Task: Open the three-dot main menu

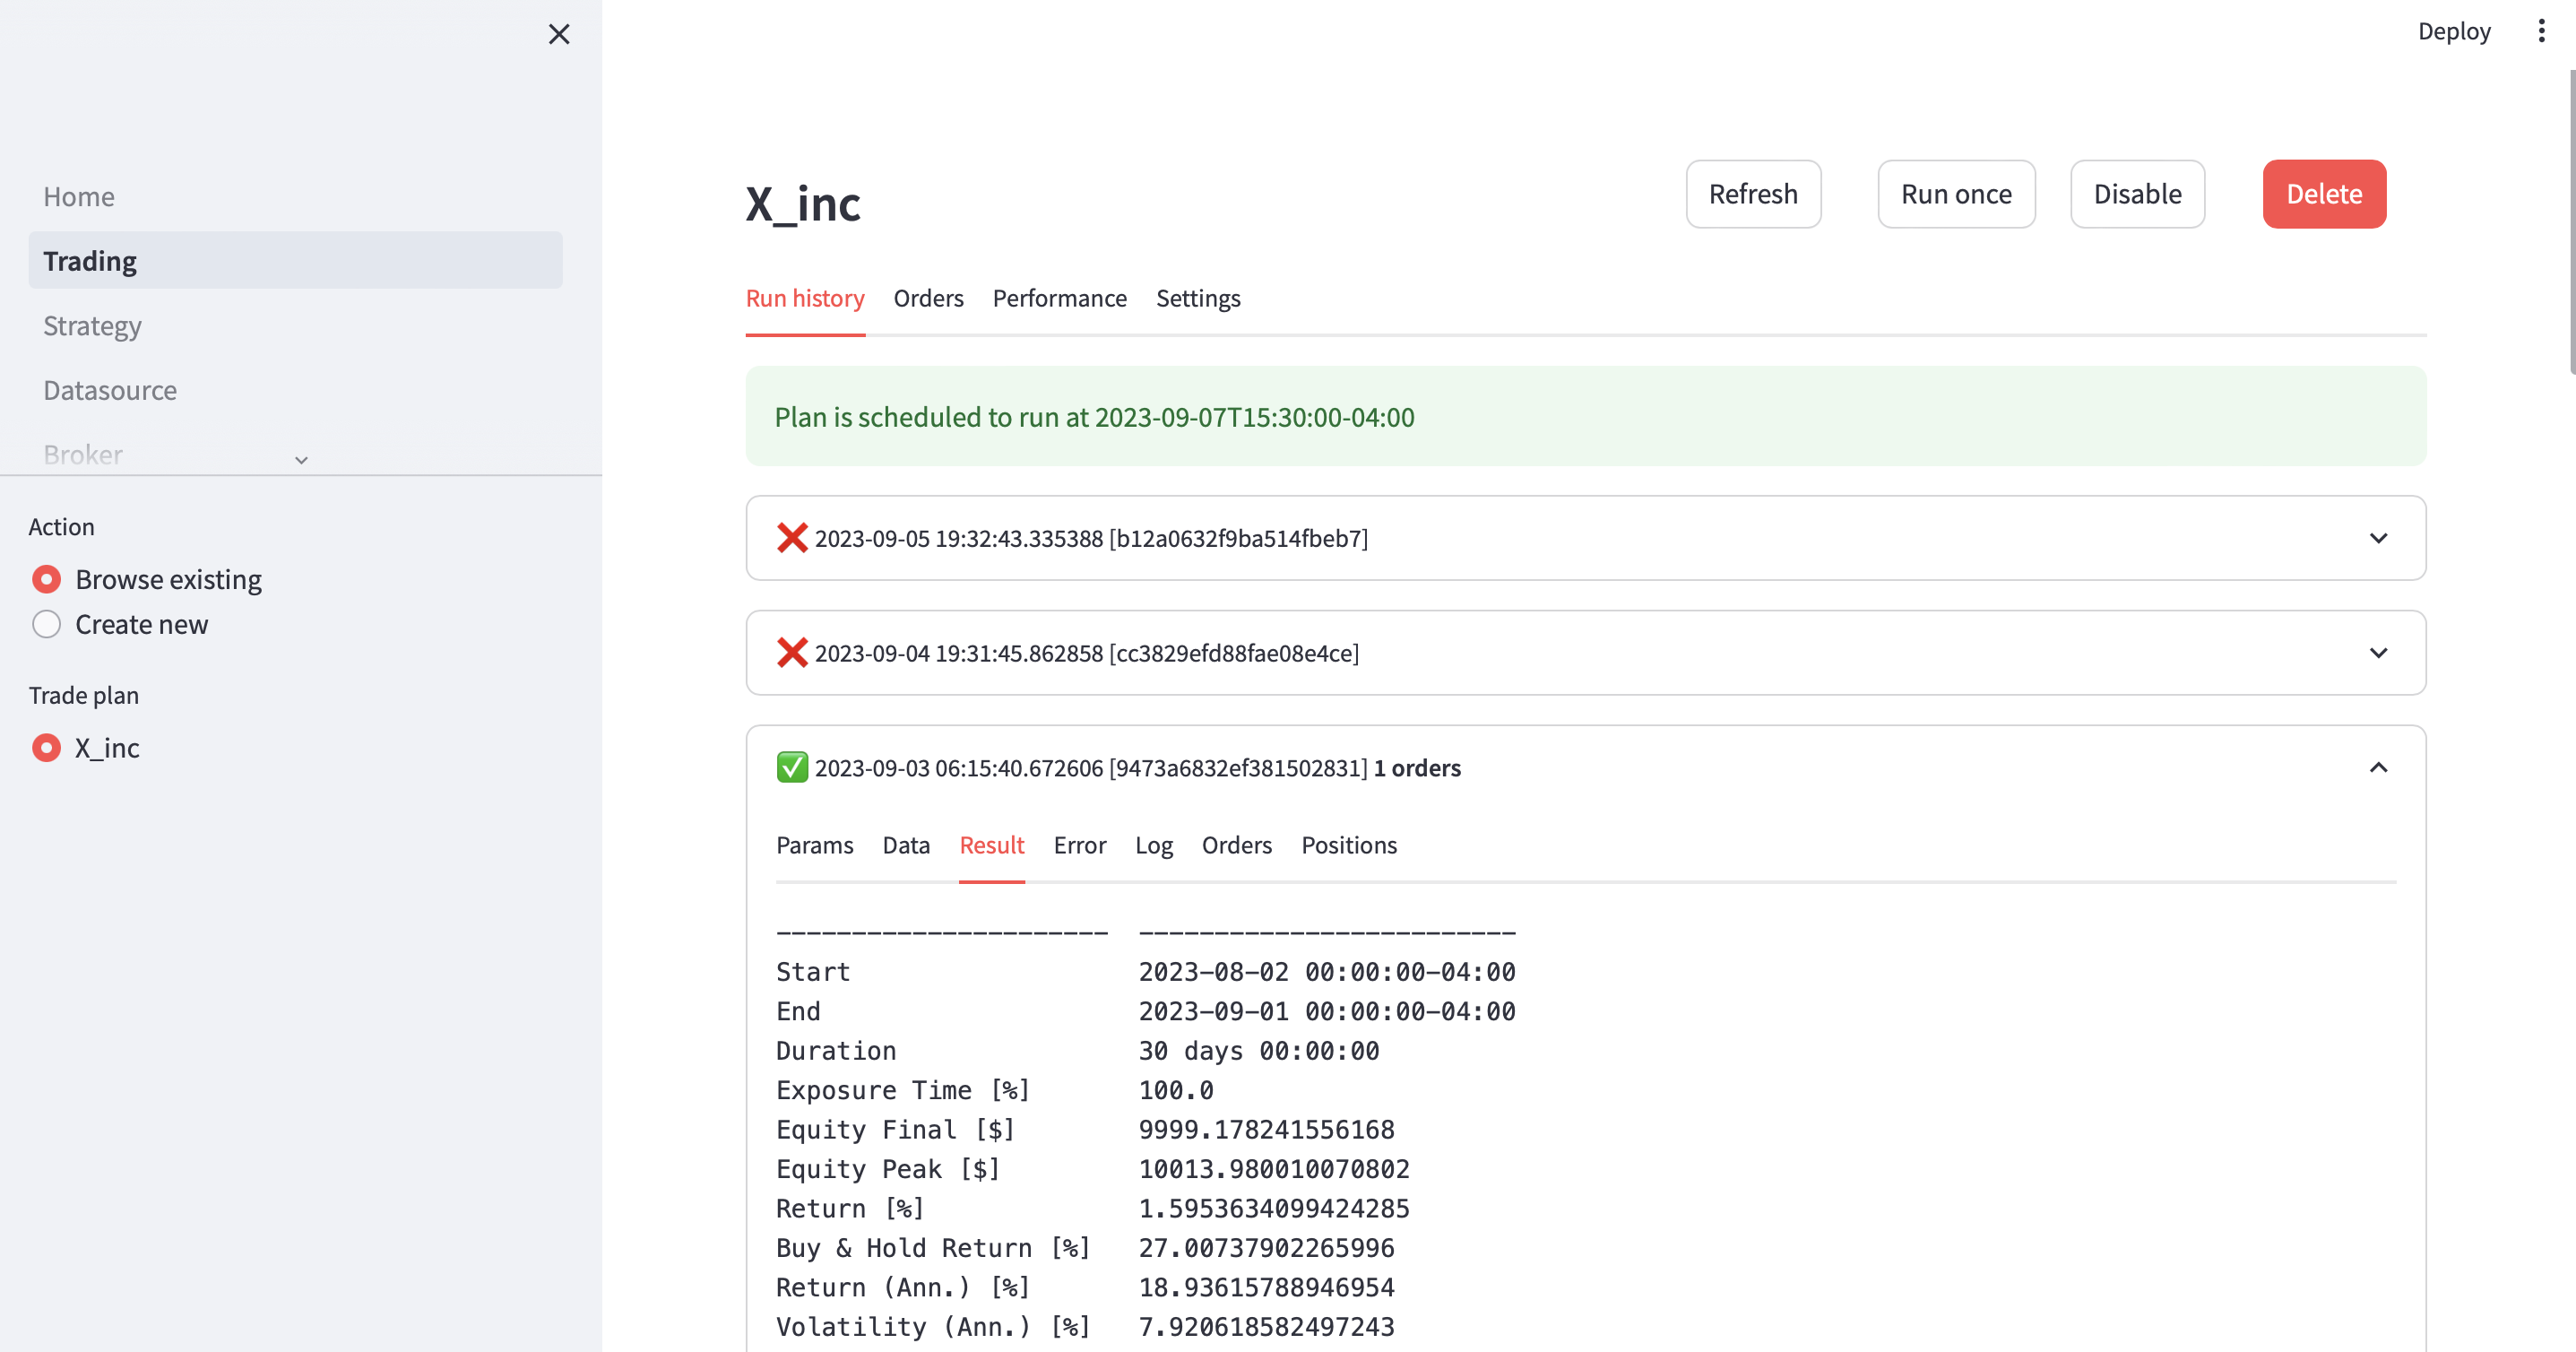Action: [2541, 31]
